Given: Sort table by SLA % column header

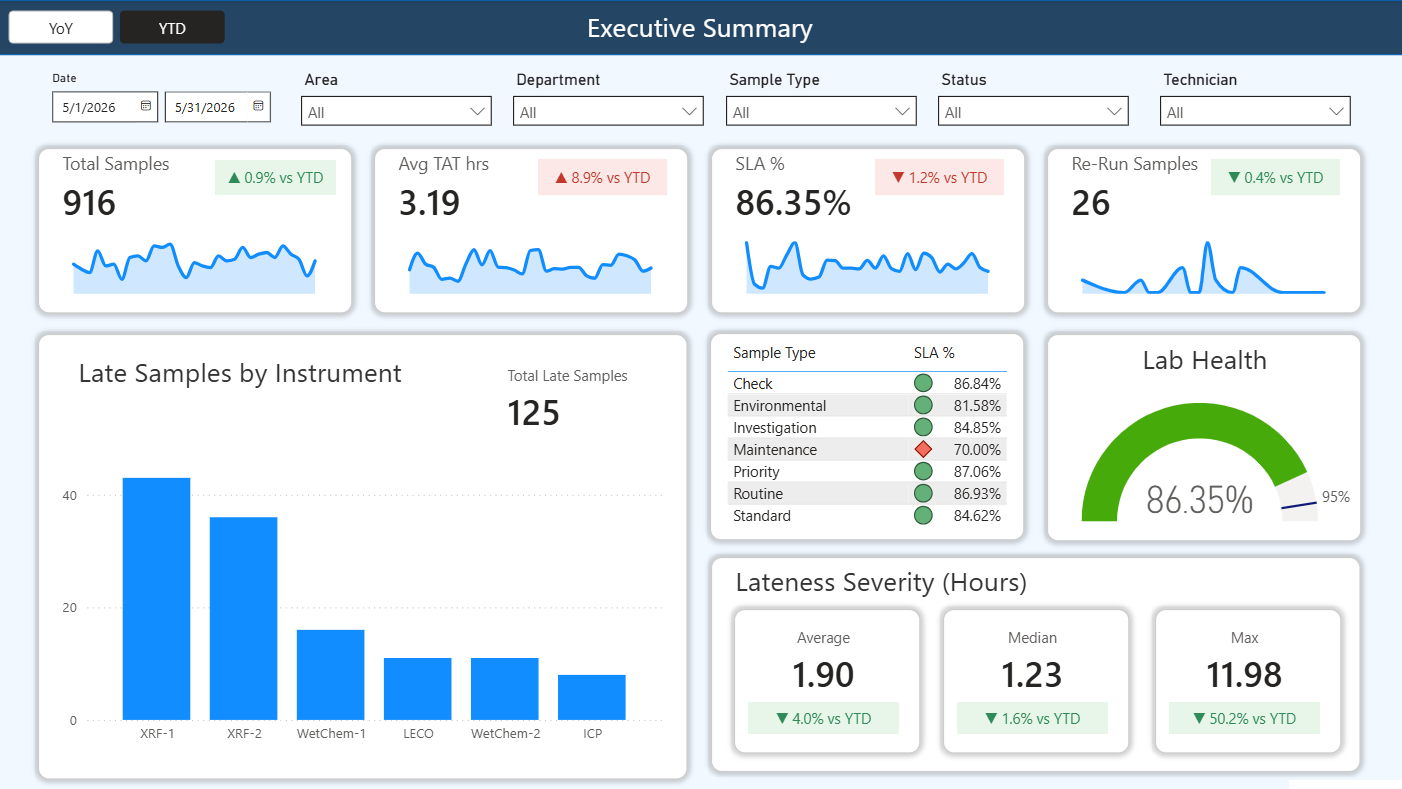Looking at the screenshot, I should pyautogui.click(x=934, y=353).
